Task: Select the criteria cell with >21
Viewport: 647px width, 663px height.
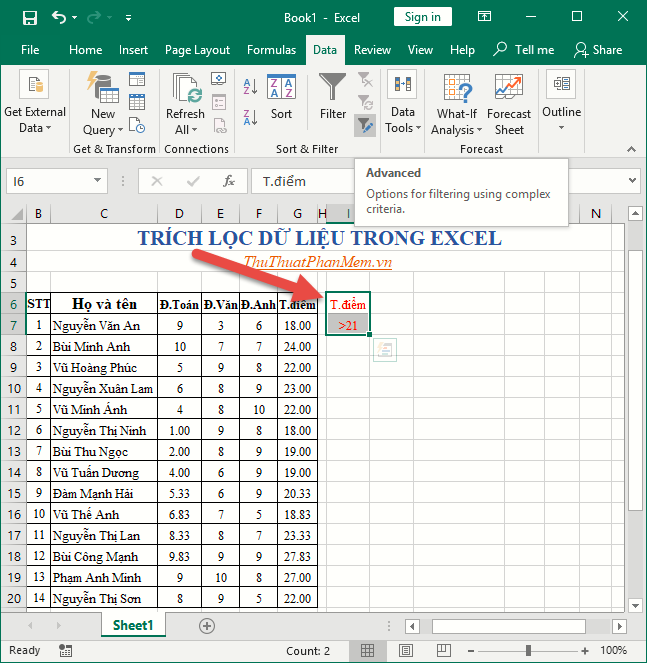Action: tap(348, 325)
